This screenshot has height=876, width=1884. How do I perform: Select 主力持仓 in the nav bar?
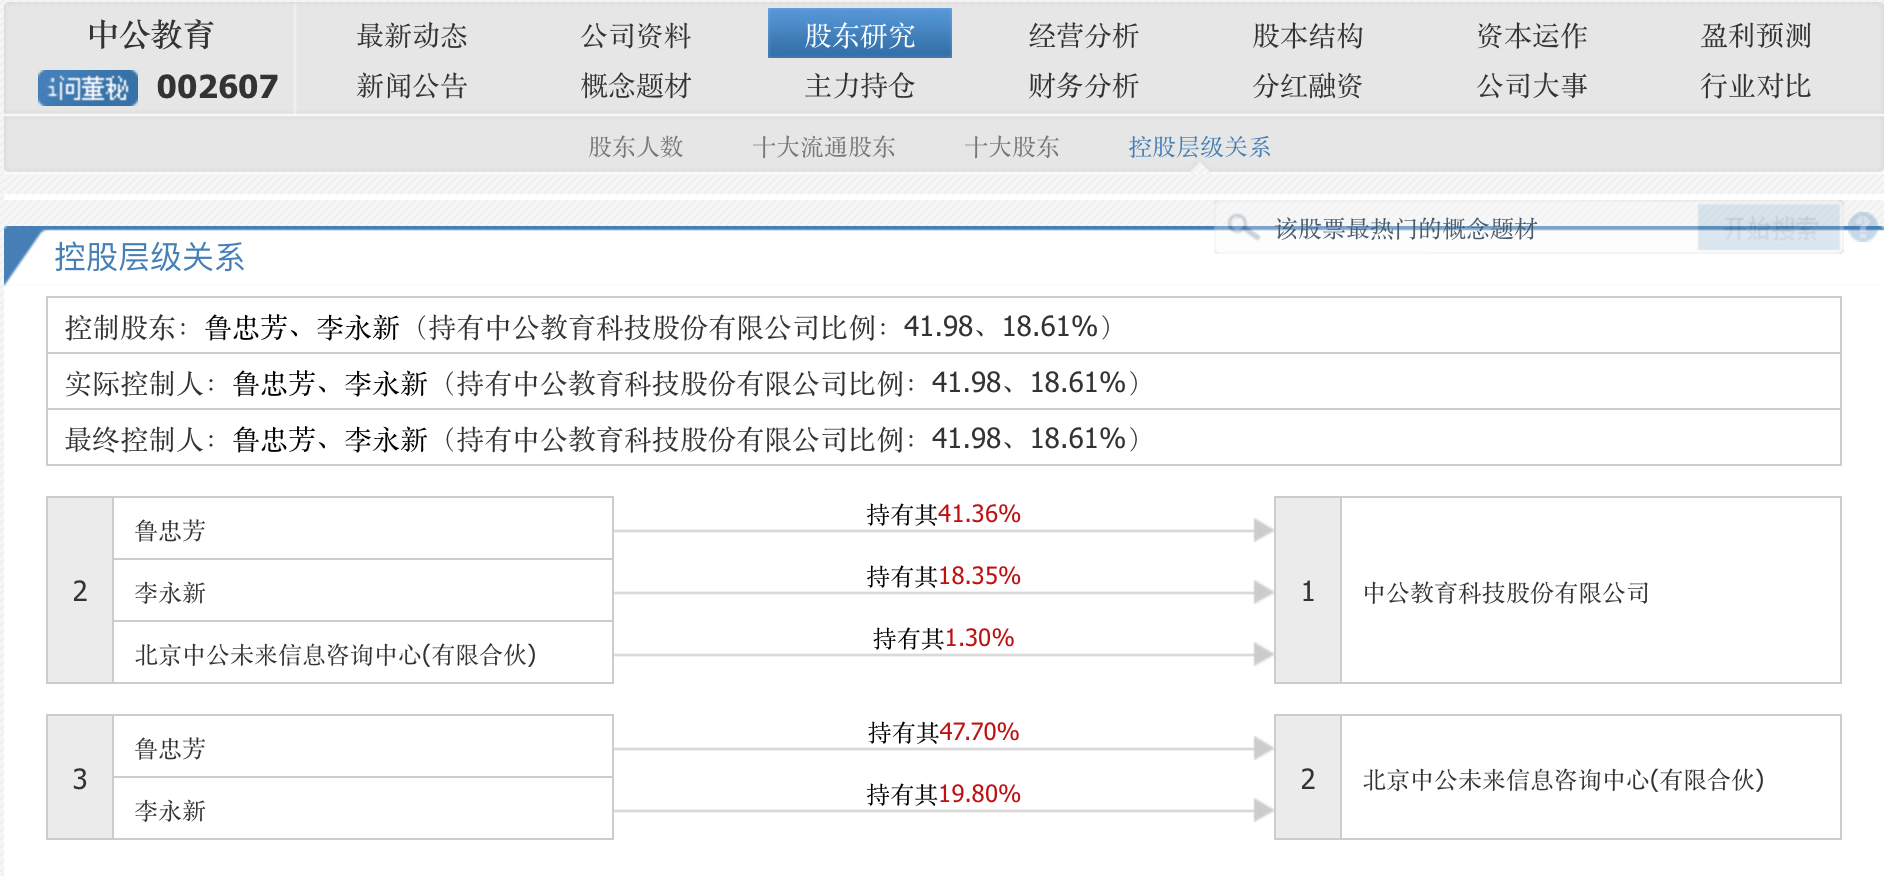859,86
